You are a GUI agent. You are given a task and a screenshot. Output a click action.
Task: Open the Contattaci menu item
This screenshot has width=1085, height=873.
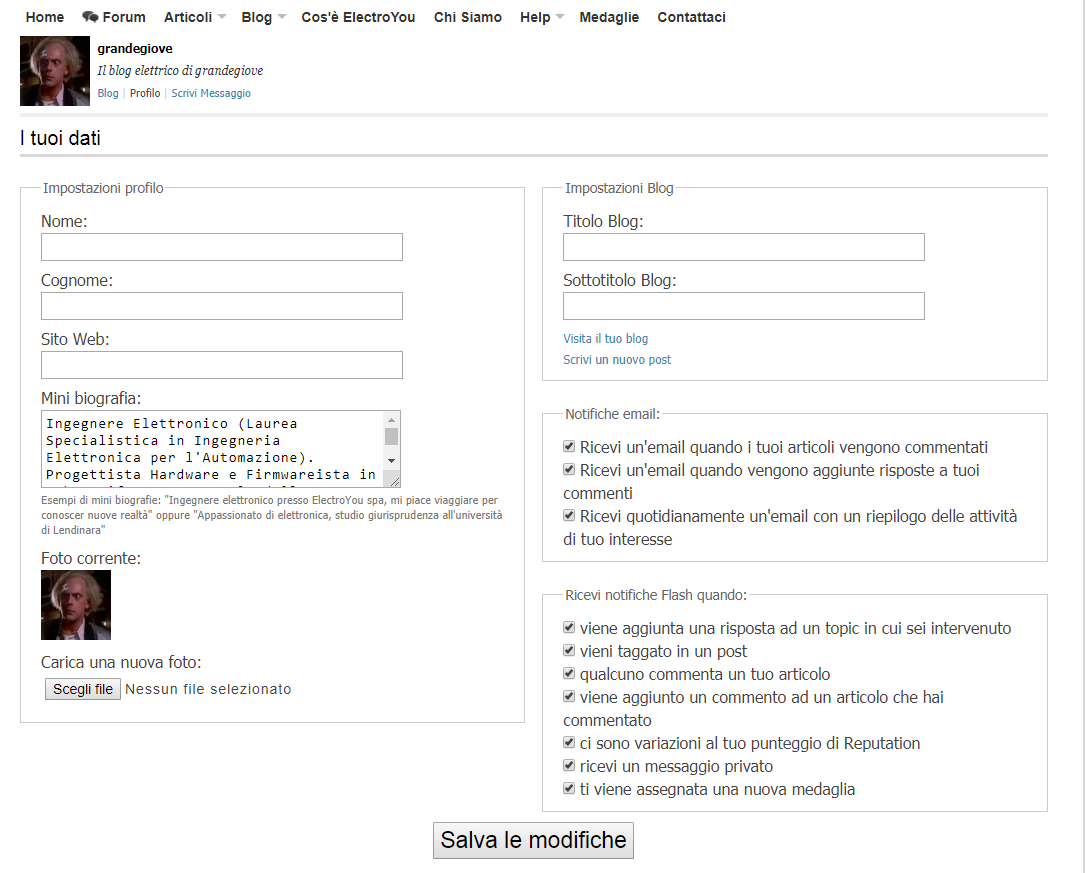(x=691, y=17)
